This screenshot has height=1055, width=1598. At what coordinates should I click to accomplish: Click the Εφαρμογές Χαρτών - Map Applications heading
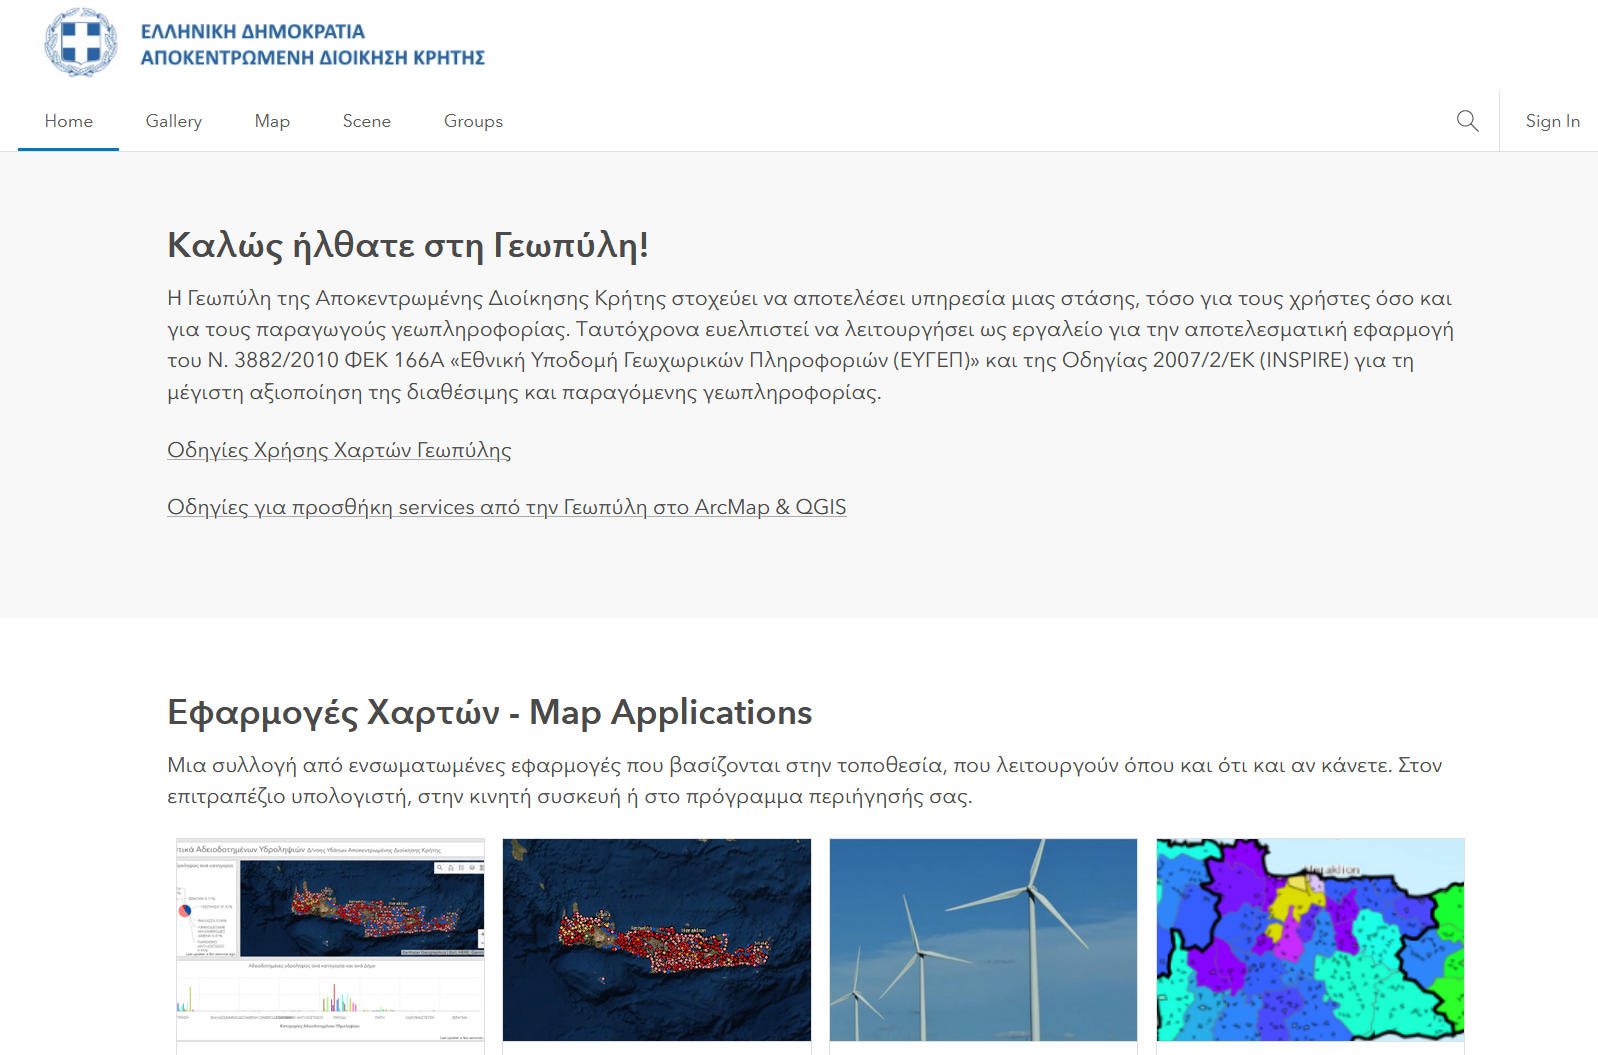489,712
